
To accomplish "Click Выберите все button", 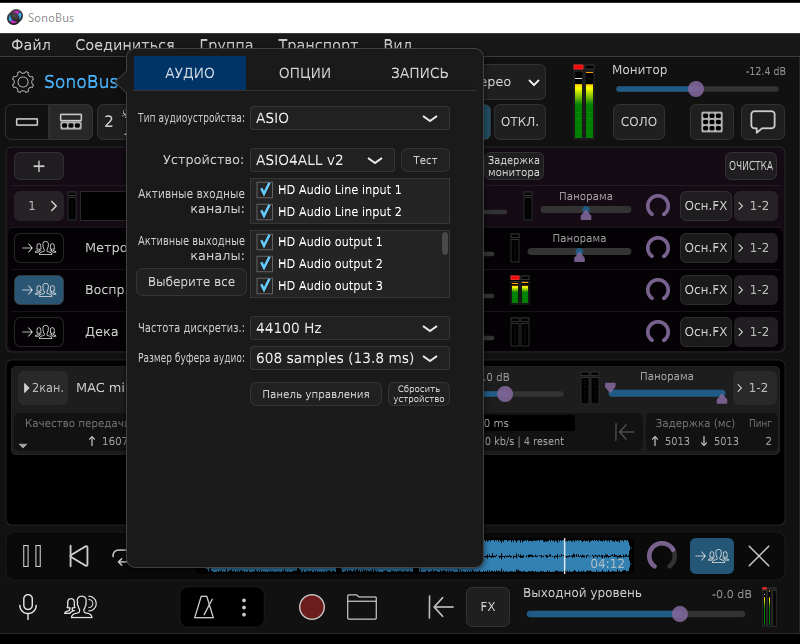I will coord(191,282).
